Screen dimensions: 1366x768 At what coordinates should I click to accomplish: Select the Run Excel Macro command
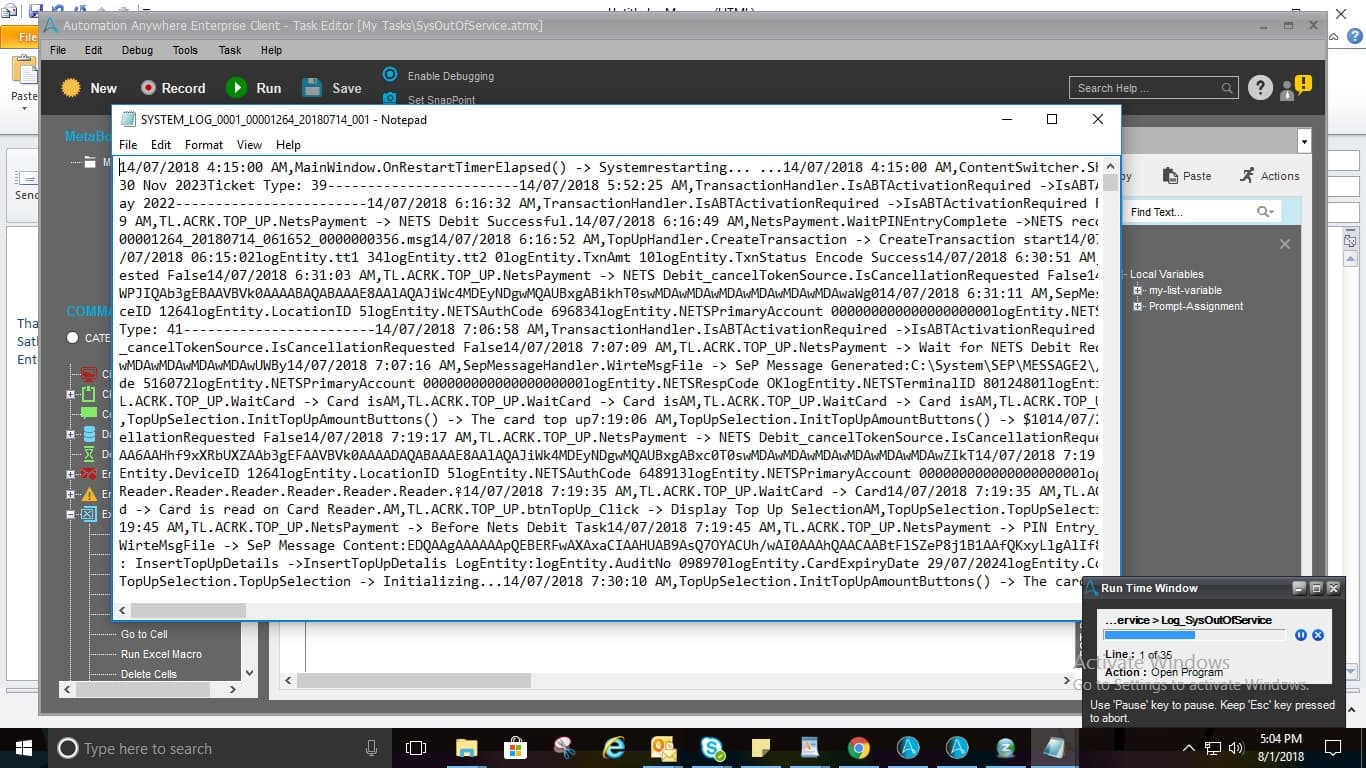pyautogui.click(x=161, y=654)
